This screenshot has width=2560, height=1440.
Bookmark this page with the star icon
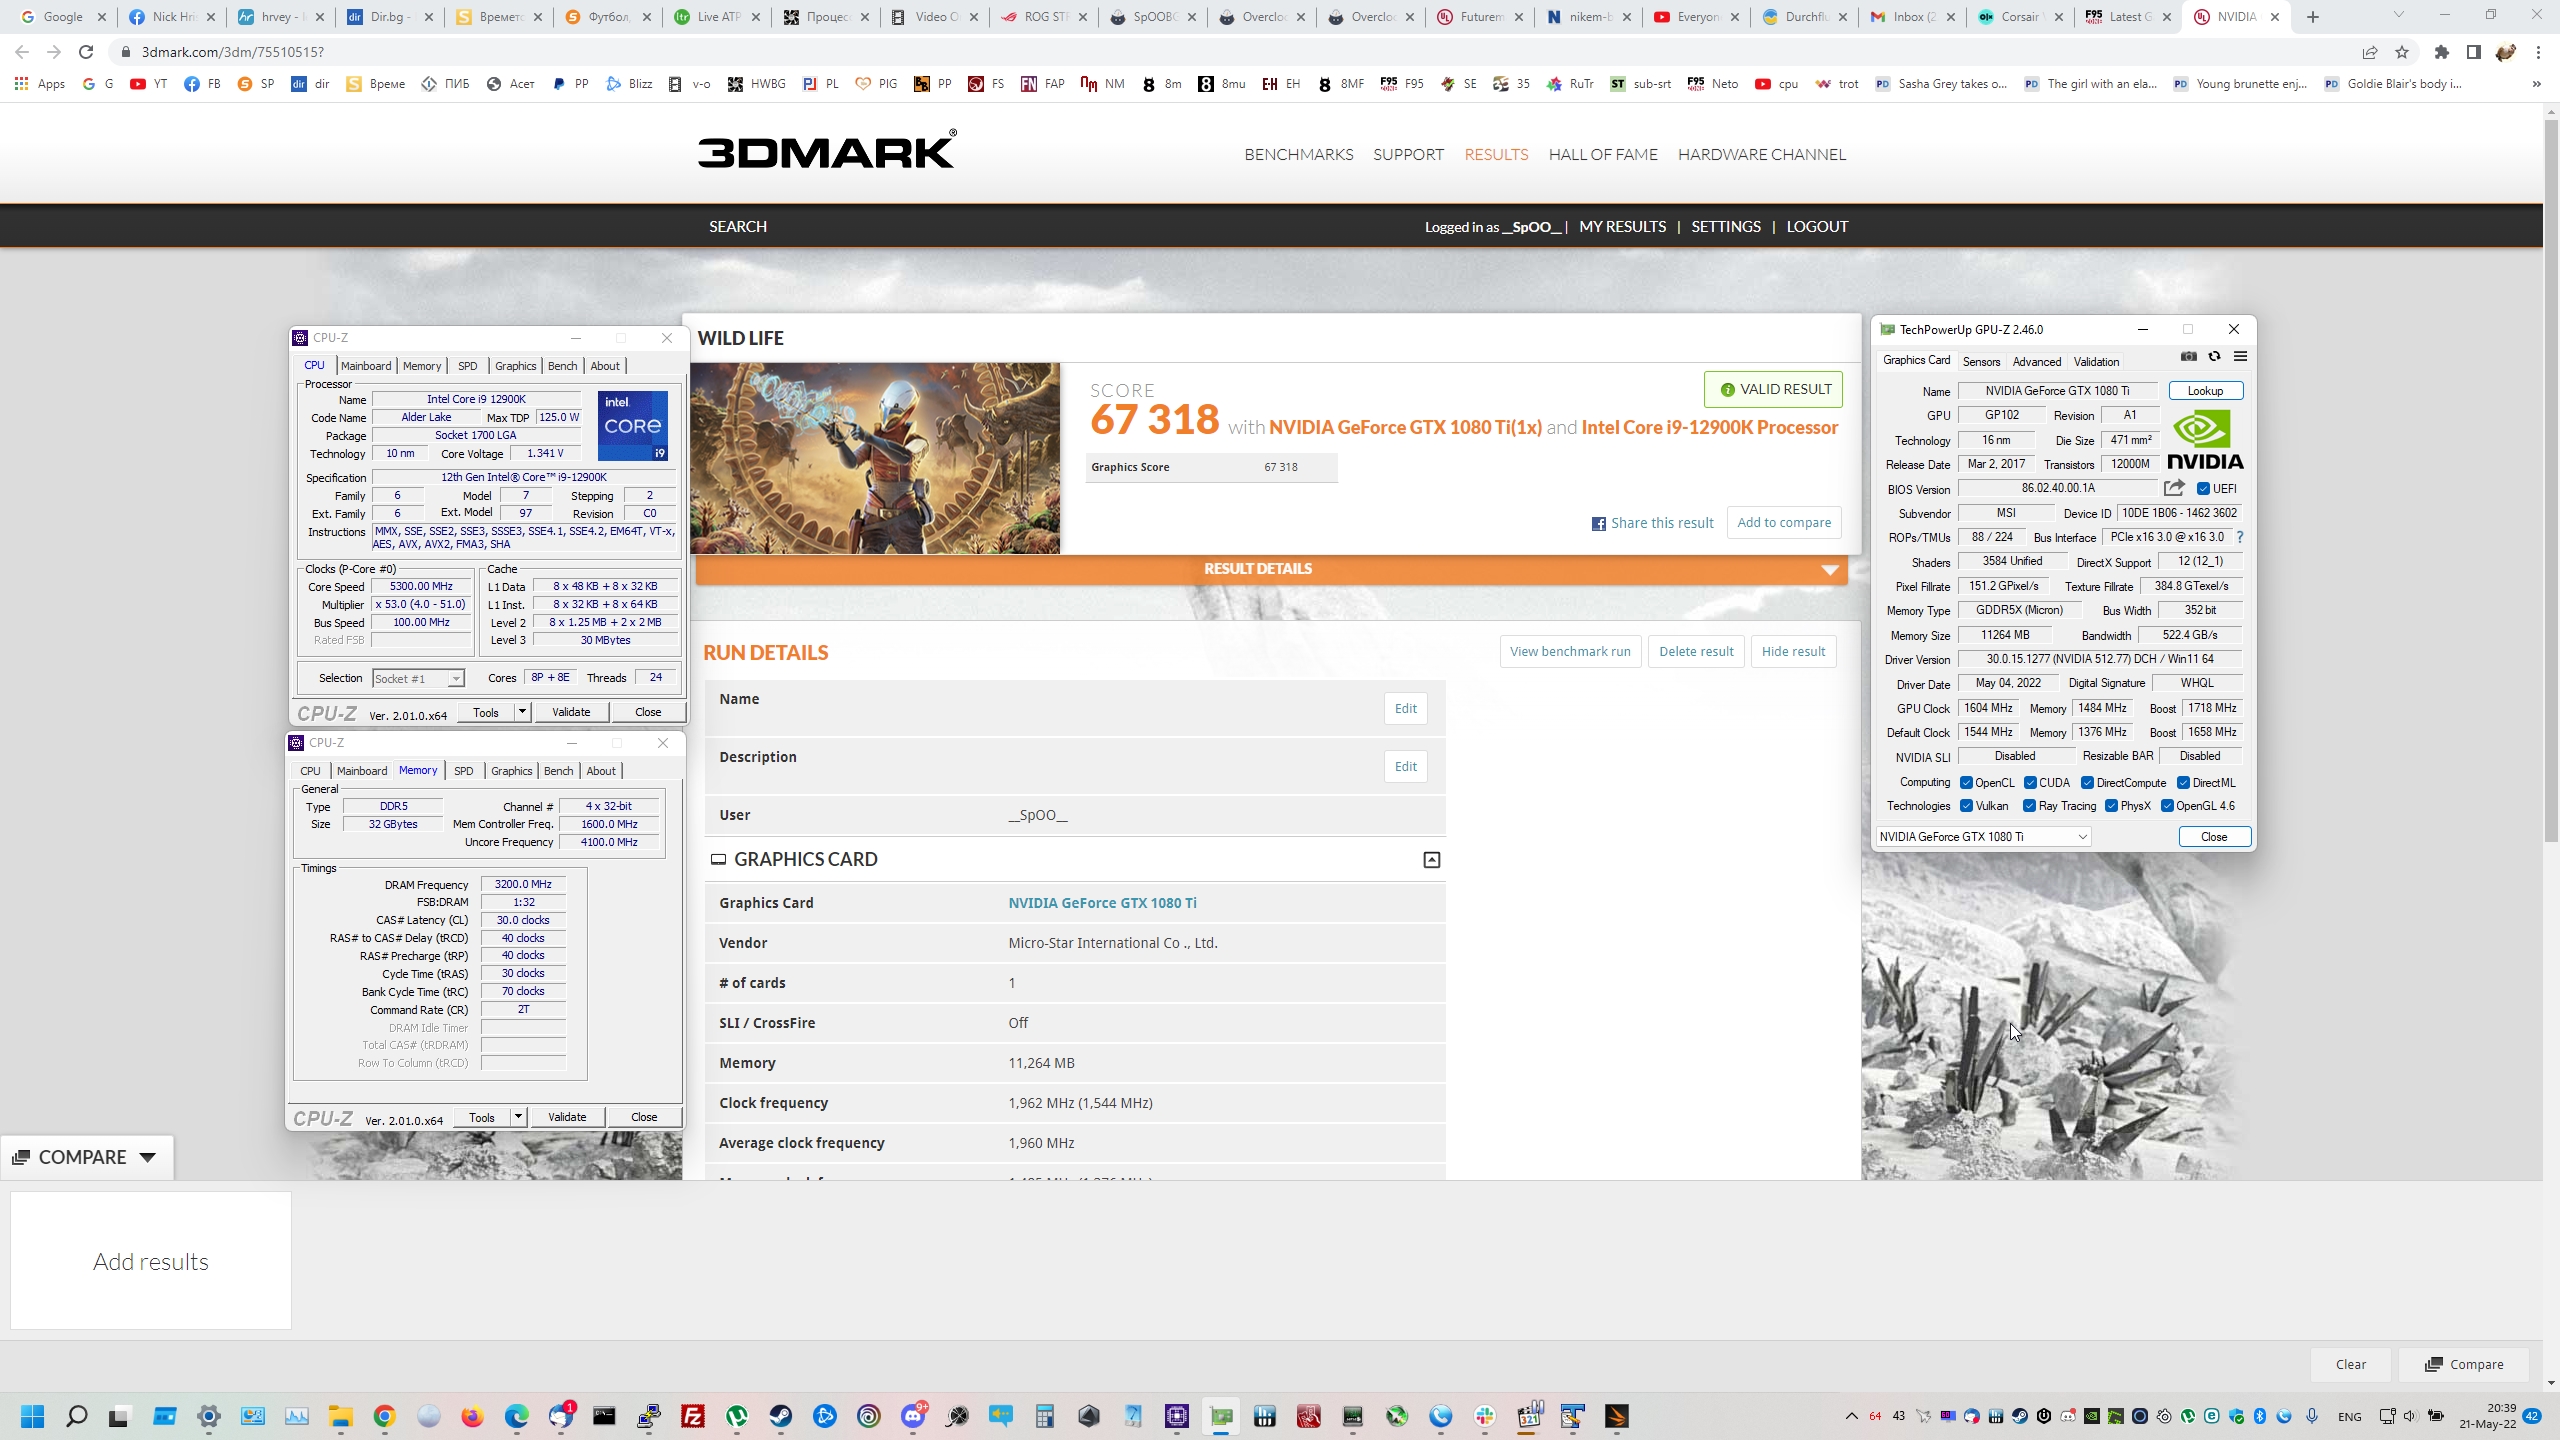point(2402,52)
